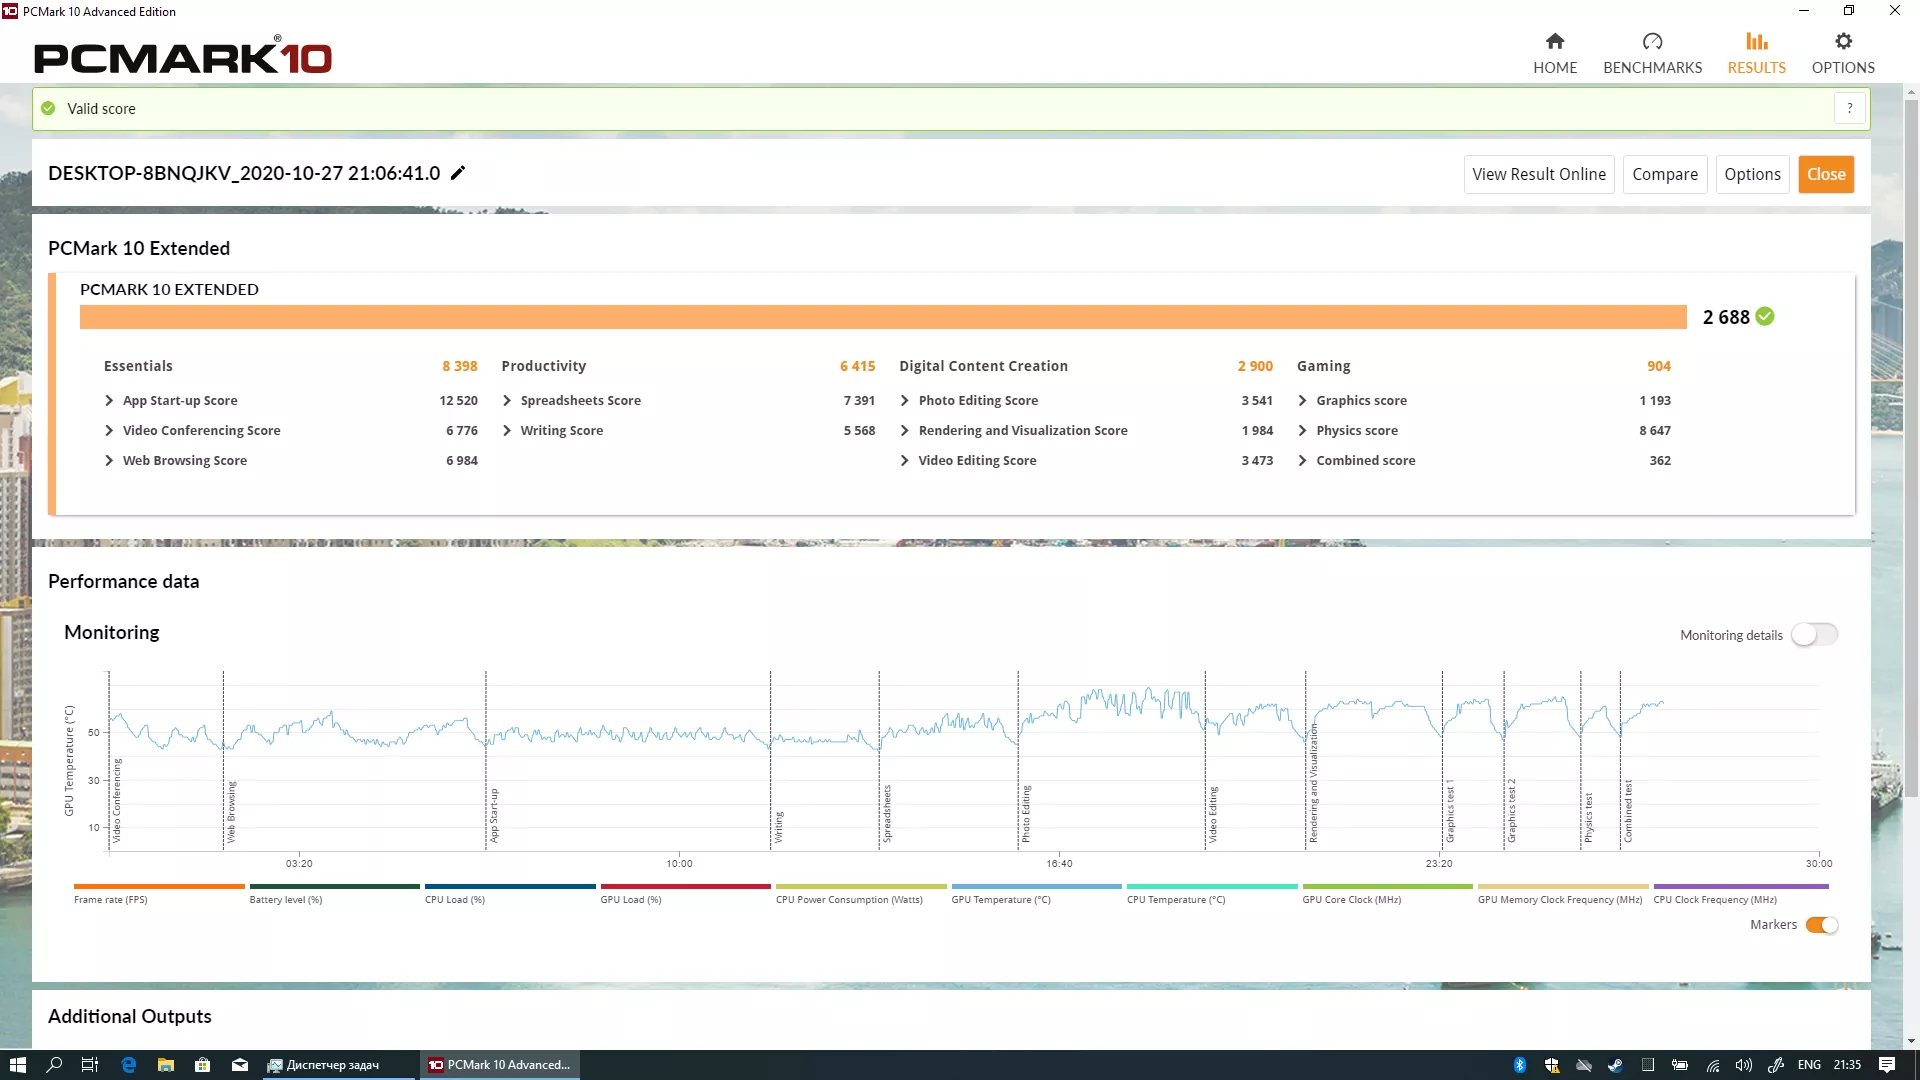Image resolution: width=1920 pixels, height=1080 pixels.
Task: Click the Photo Editing chart marker
Action: click(x=1025, y=814)
